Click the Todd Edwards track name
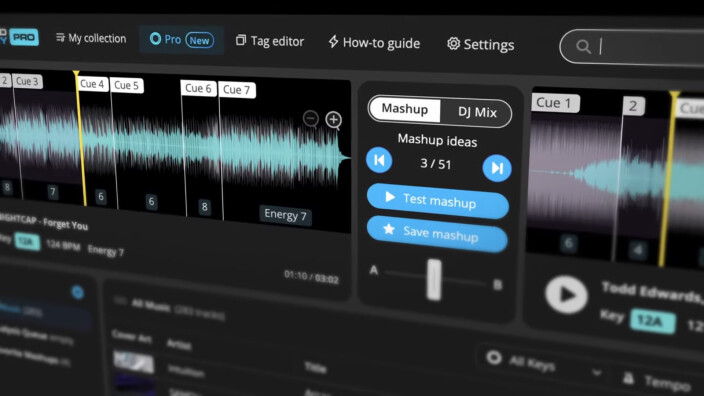 [652, 292]
